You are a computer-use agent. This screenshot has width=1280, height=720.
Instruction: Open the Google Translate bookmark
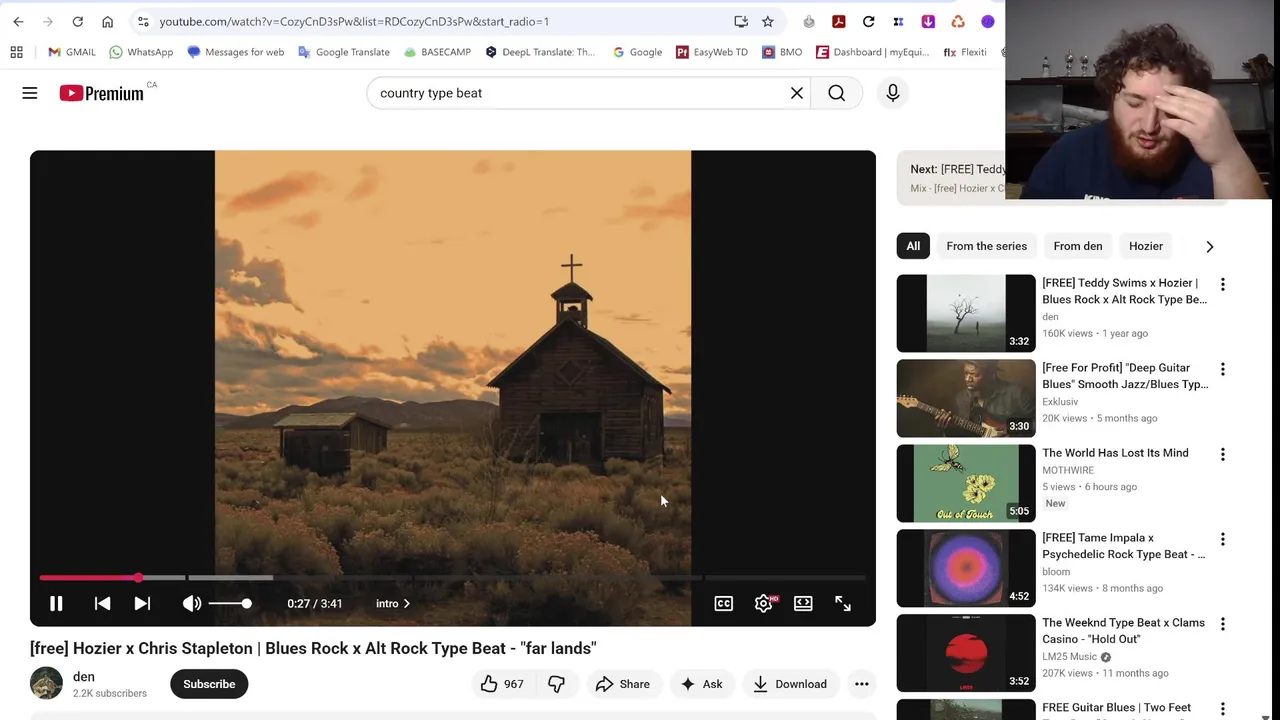tap(344, 52)
